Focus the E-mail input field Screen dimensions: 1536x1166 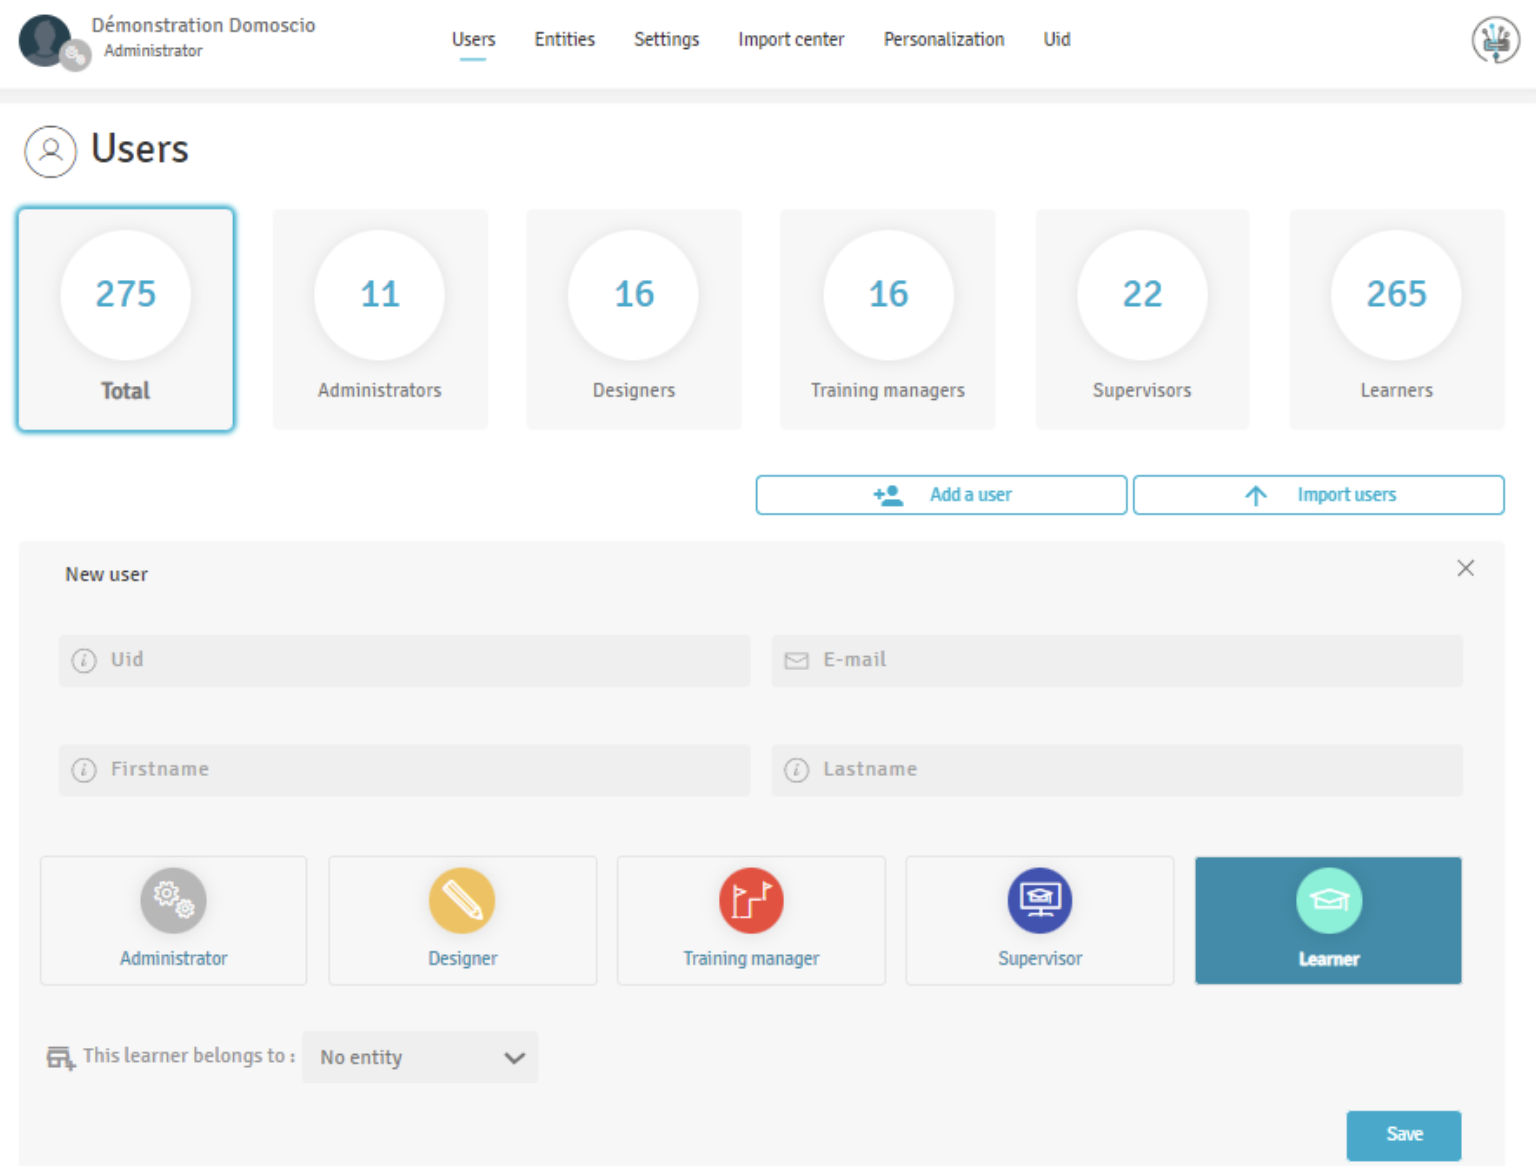tap(1117, 660)
